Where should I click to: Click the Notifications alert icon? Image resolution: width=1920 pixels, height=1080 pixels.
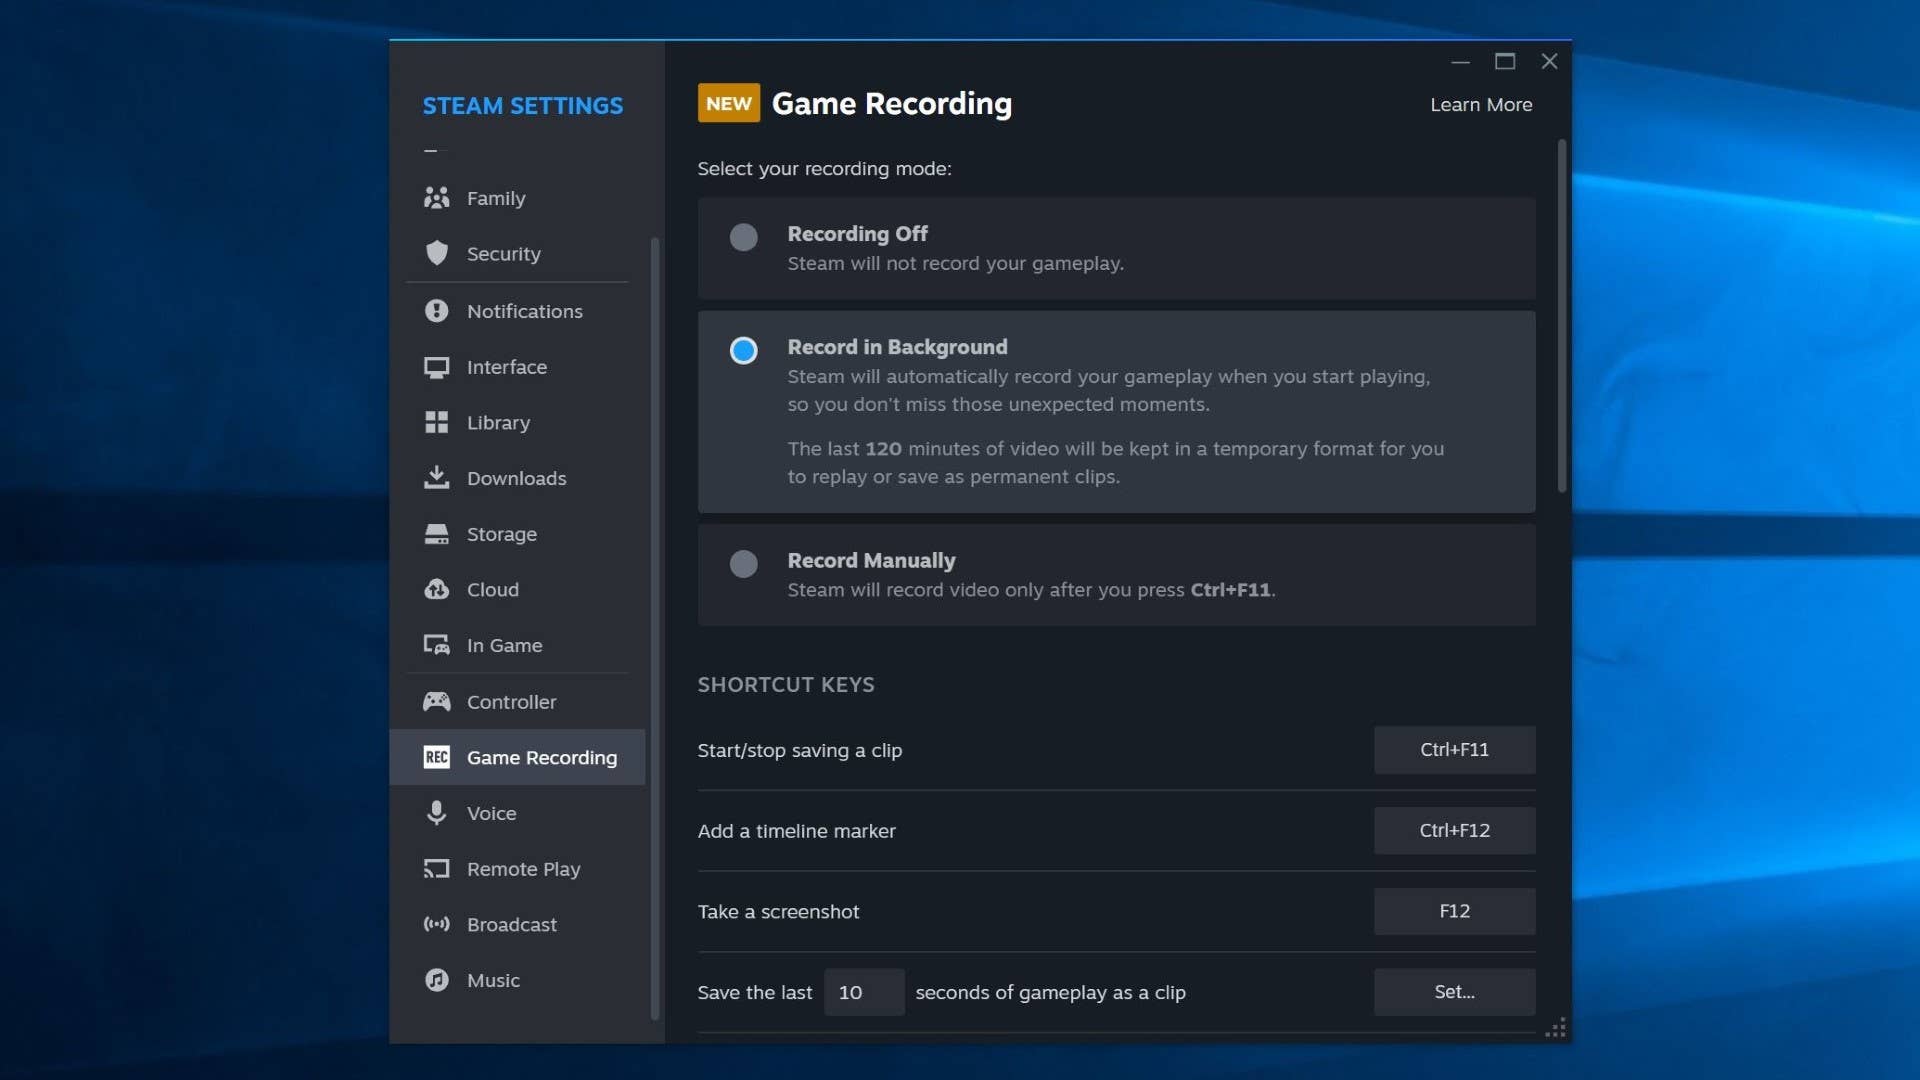(436, 311)
